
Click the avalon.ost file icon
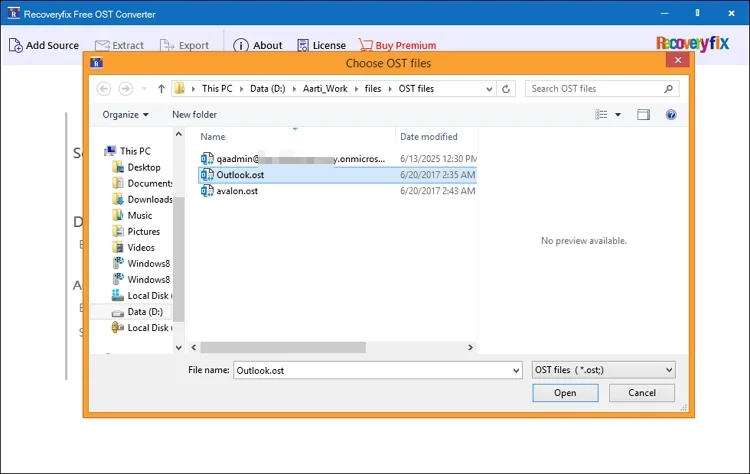pyautogui.click(x=207, y=191)
